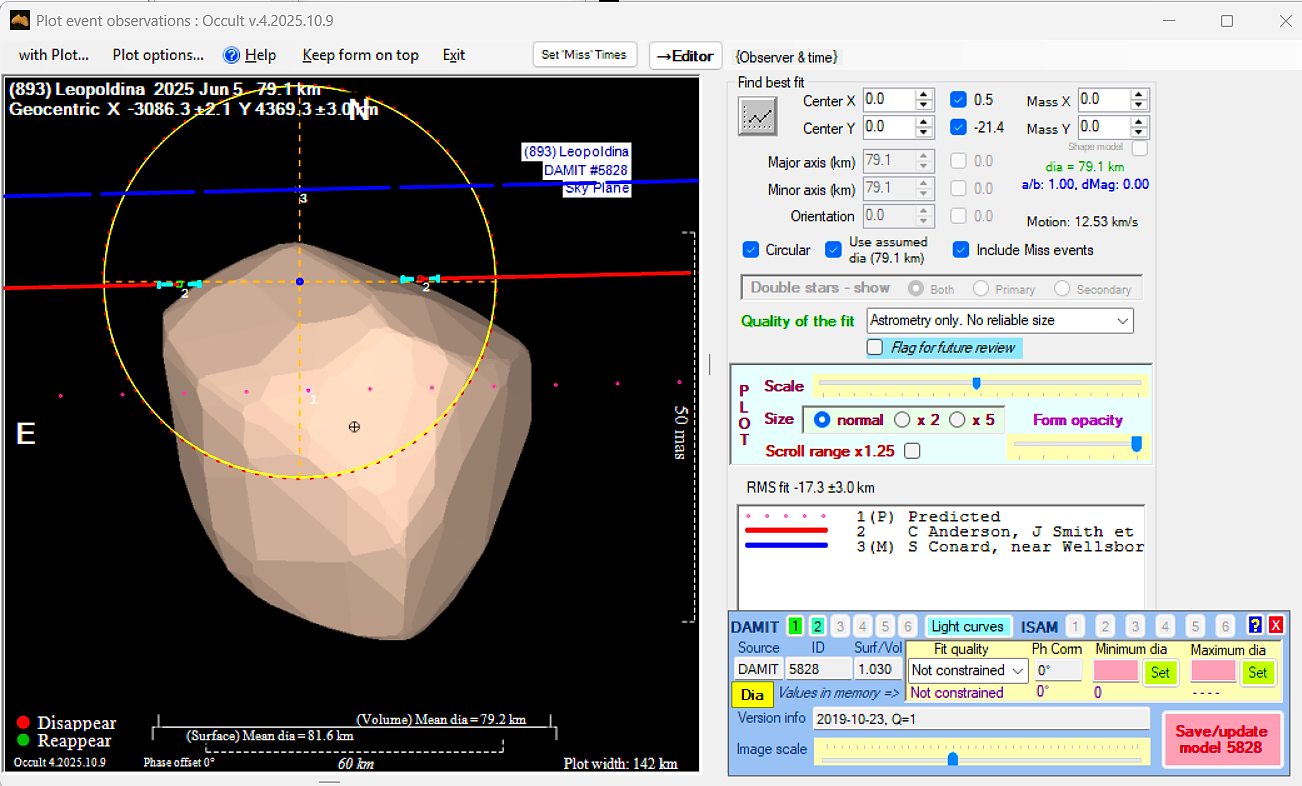
Task: Click the blue question mark in DAMIT panel
Action: coord(1255,626)
